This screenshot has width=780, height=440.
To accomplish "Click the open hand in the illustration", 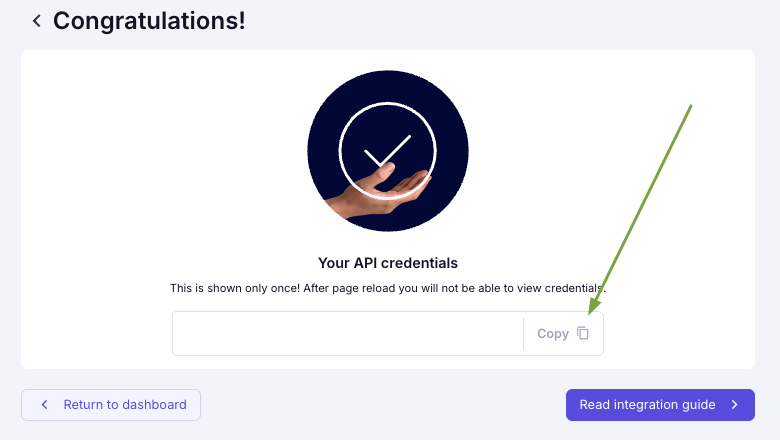I will (380, 191).
